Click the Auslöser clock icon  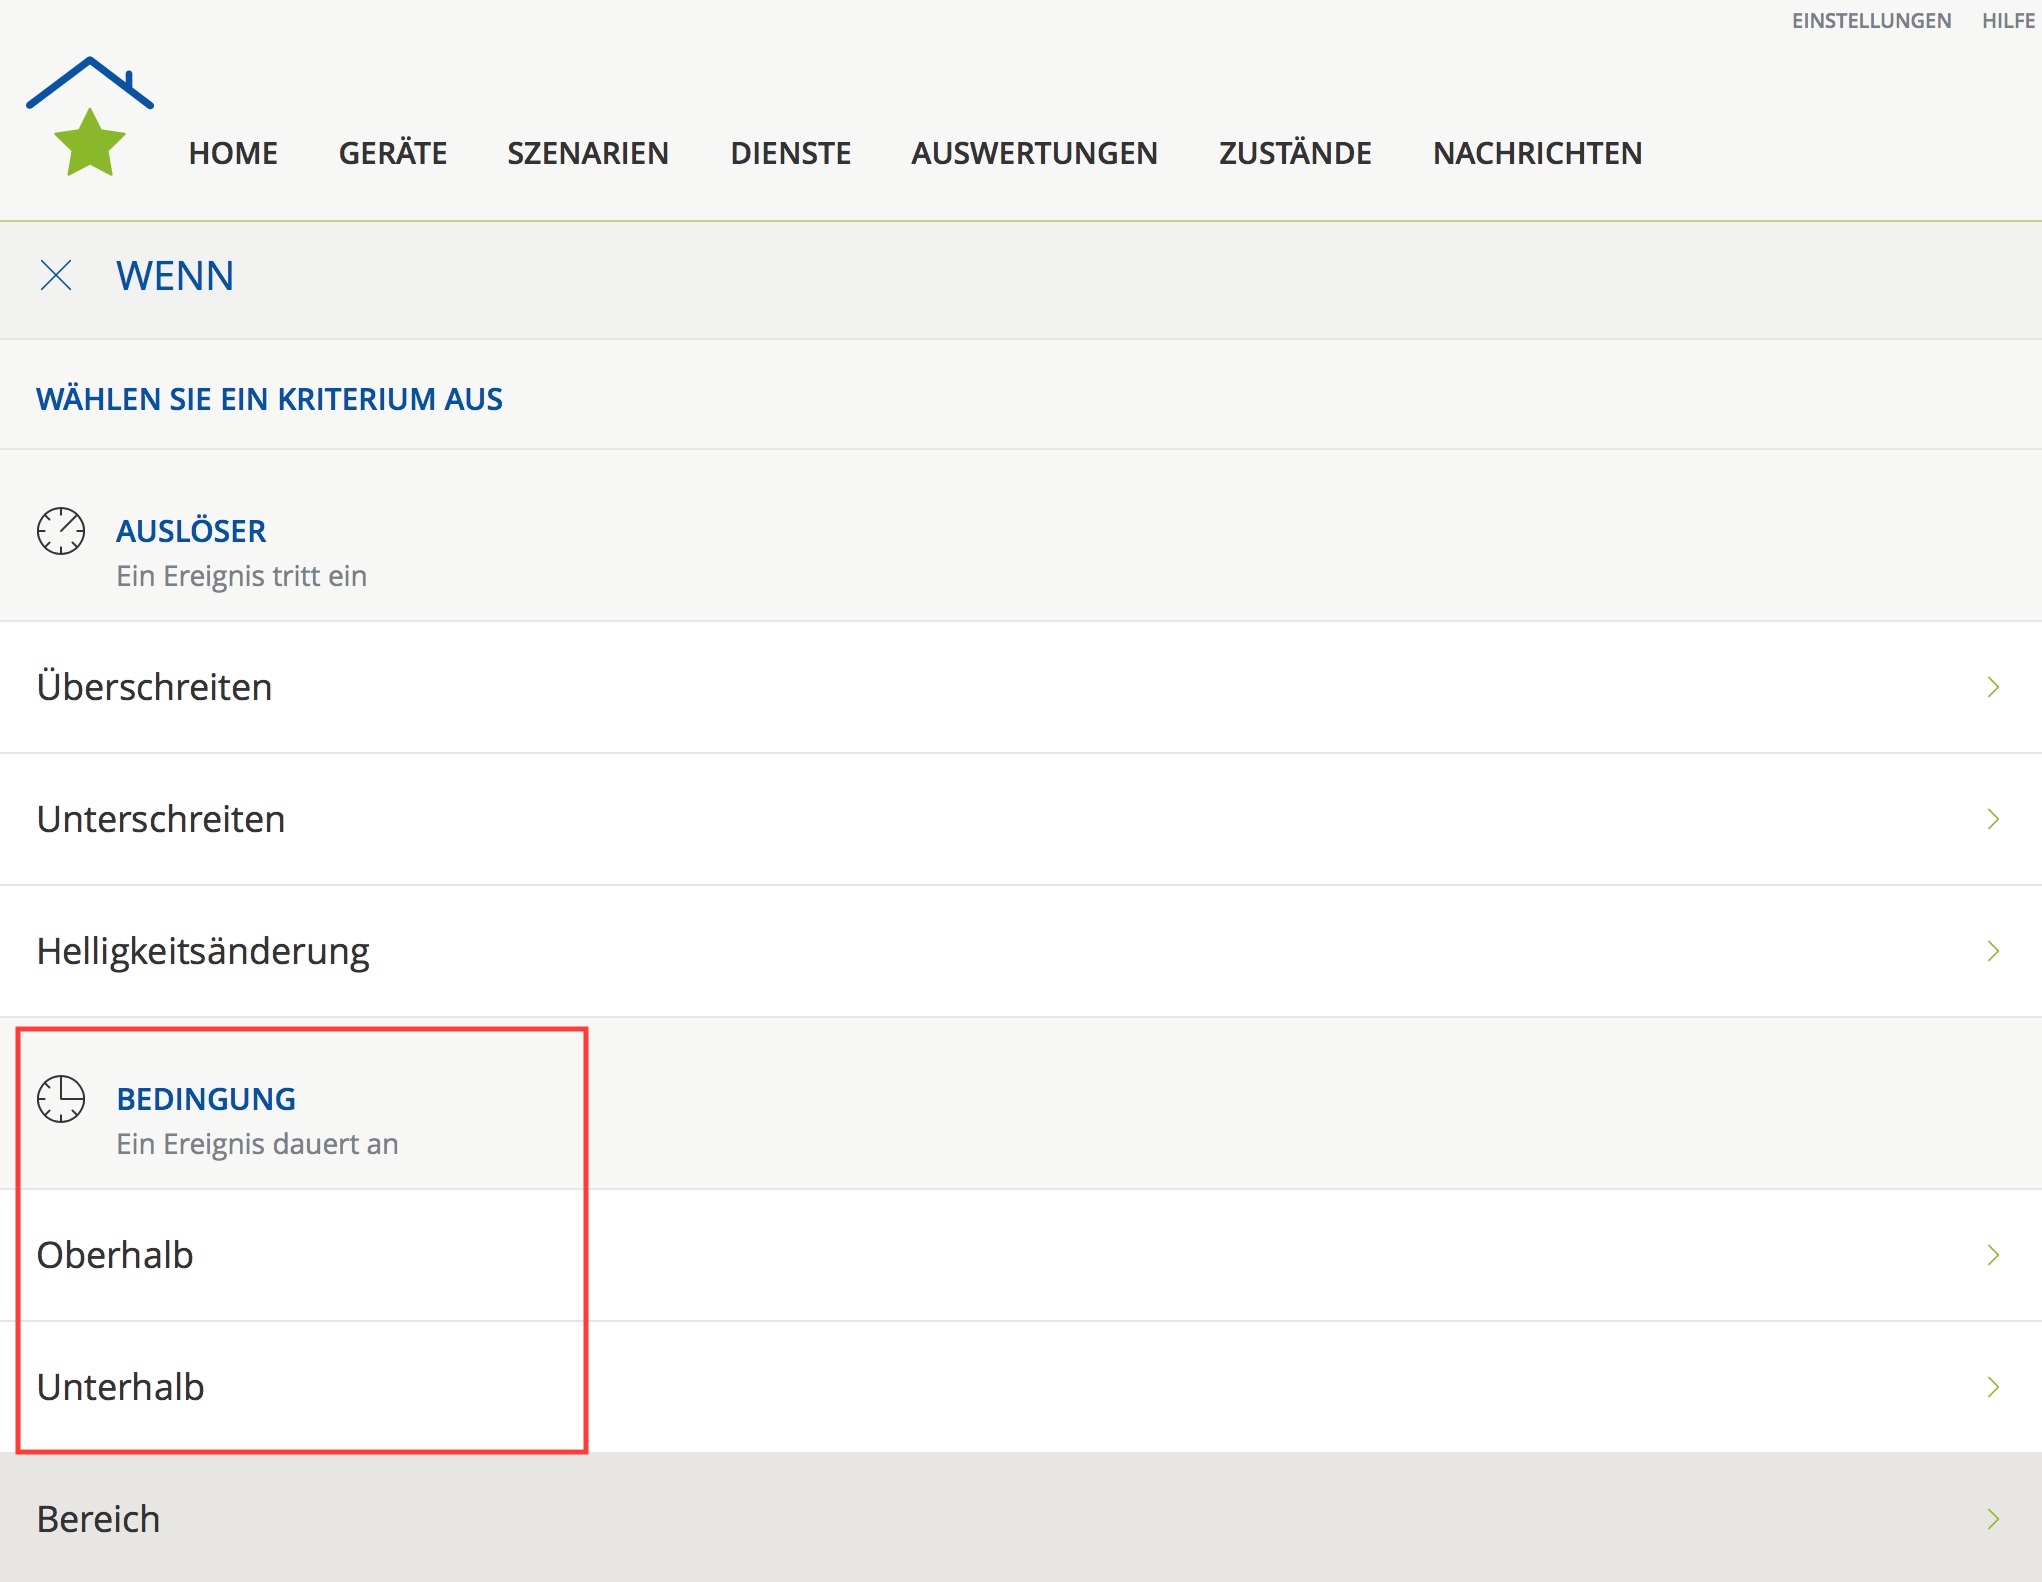(61, 531)
